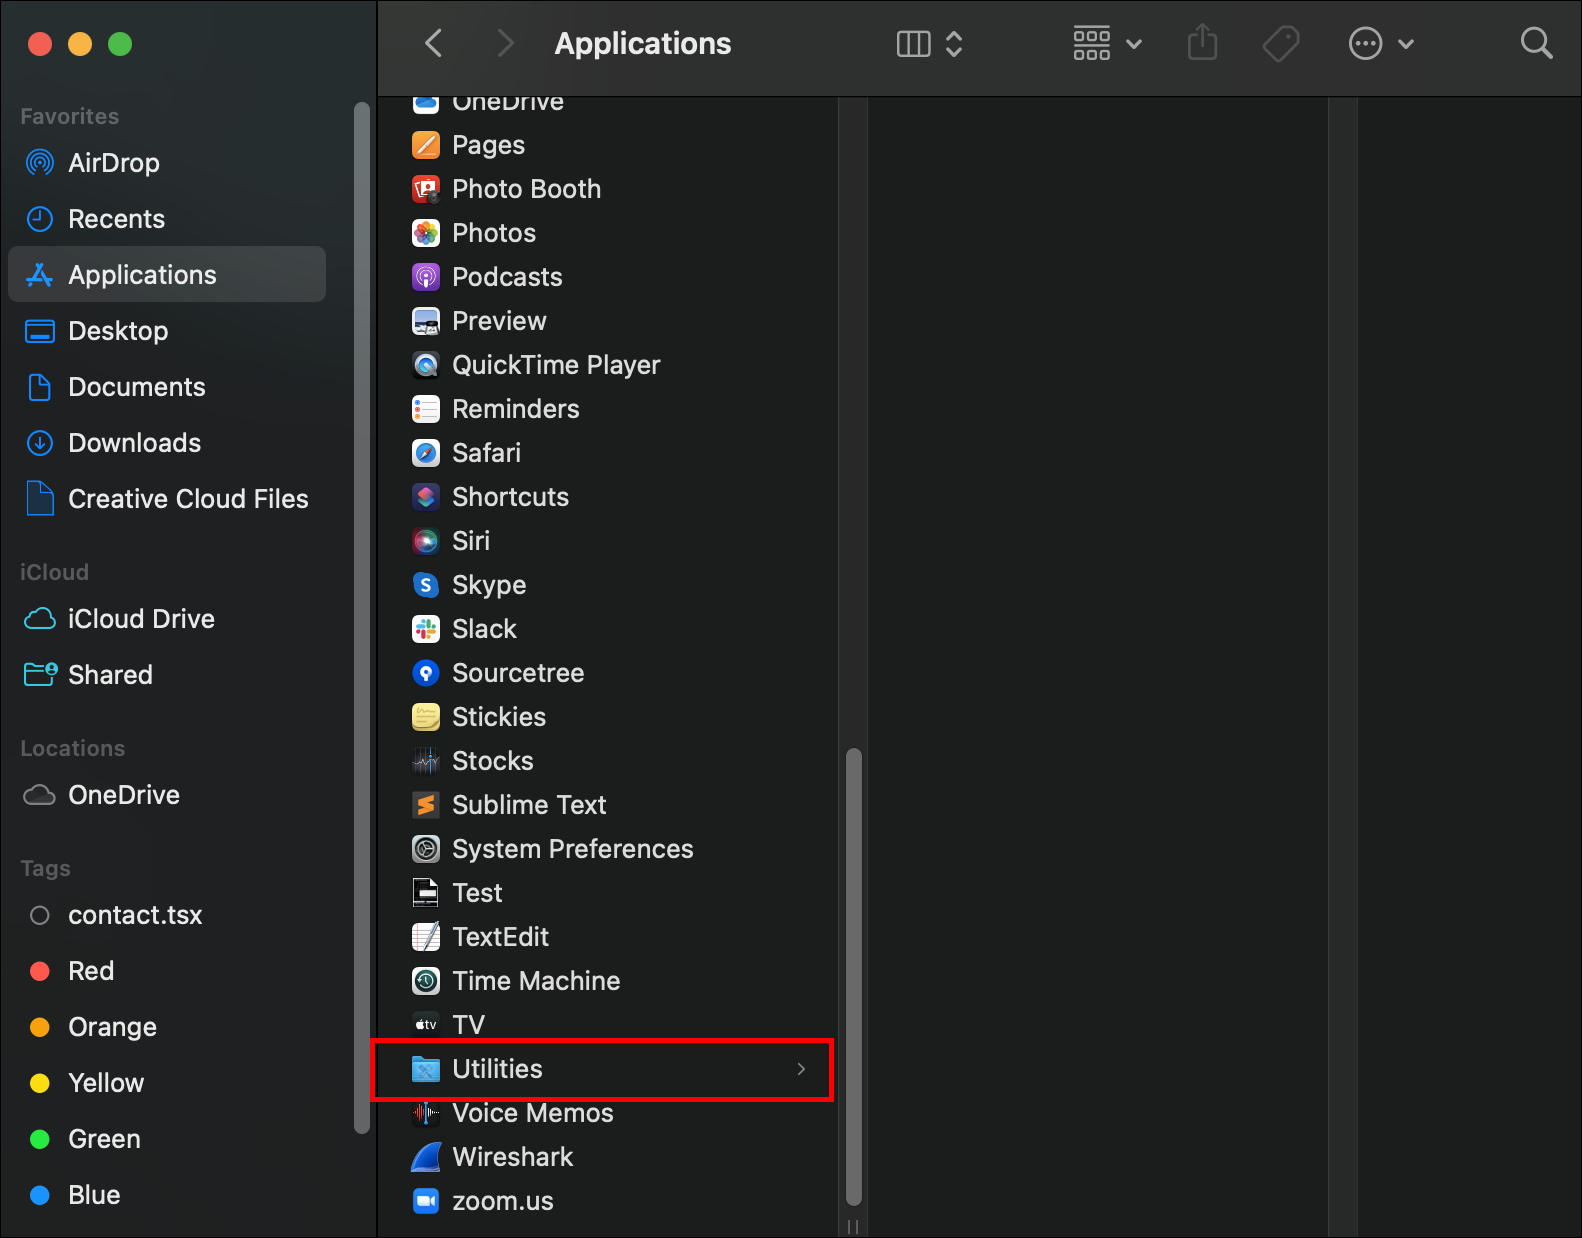Open the Safari app icon
This screenshot has height=1238, width=1582.
(426, 453)
